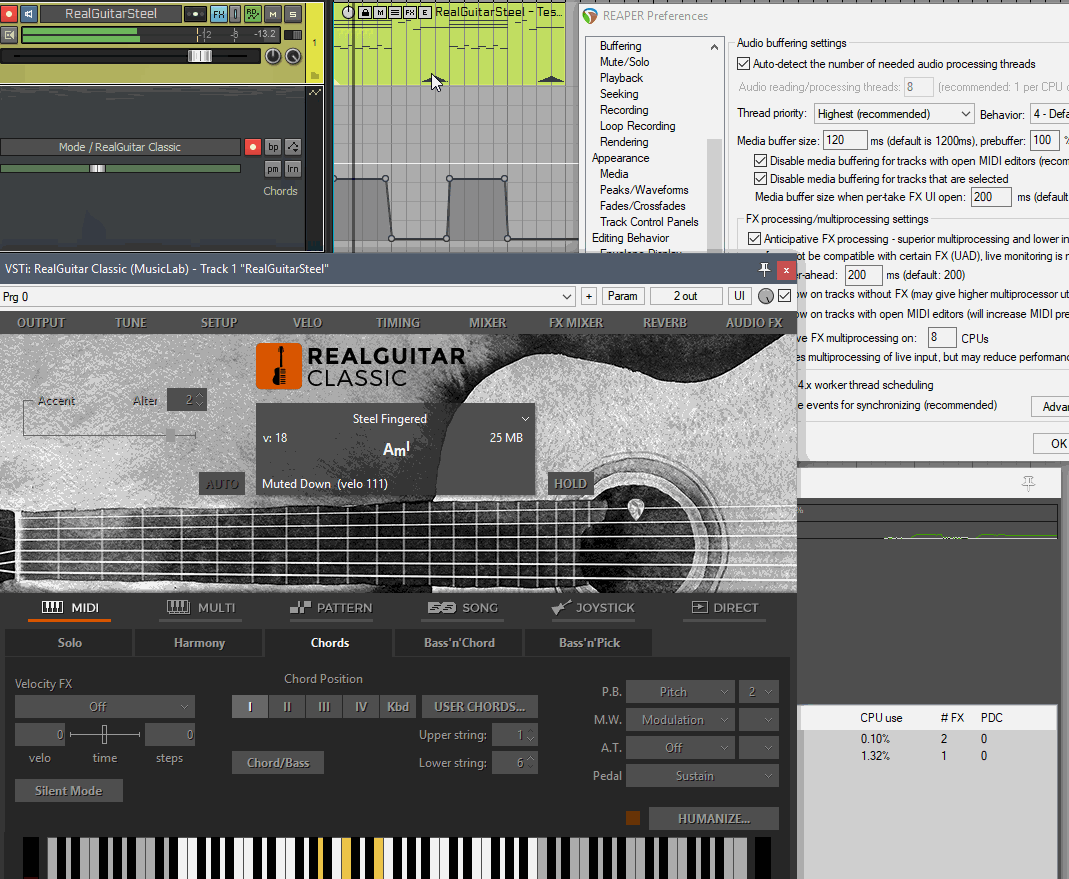The image size is (1069, 879).
Task: Open the track FX chain button
Action: (x=219, y=14)
